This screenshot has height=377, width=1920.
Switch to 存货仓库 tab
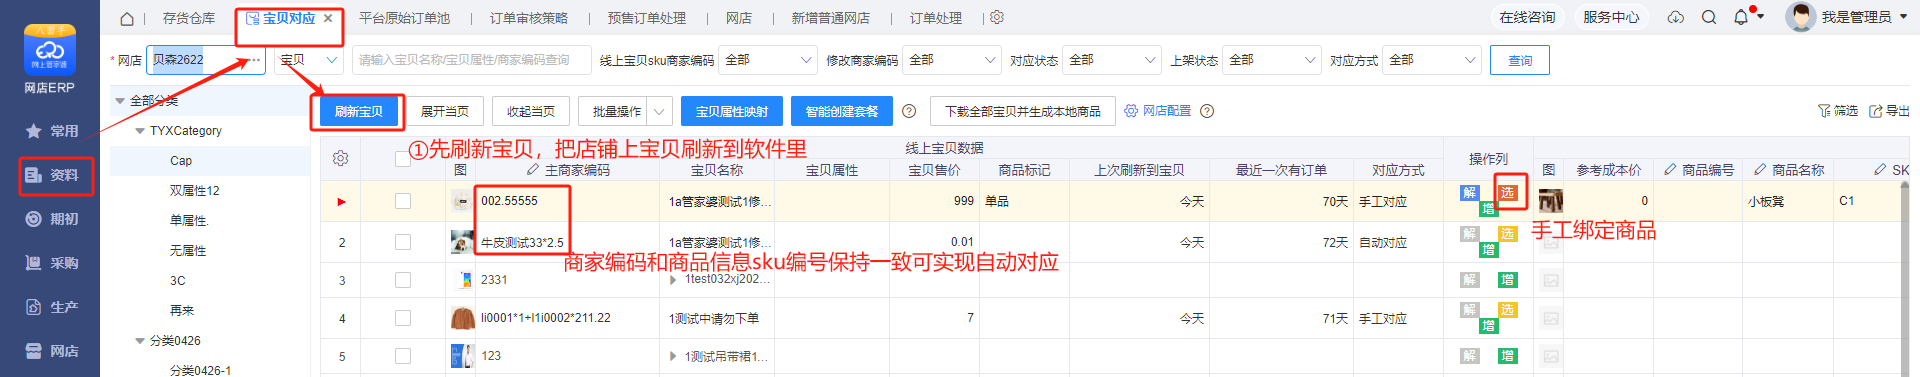pos(189,18)
